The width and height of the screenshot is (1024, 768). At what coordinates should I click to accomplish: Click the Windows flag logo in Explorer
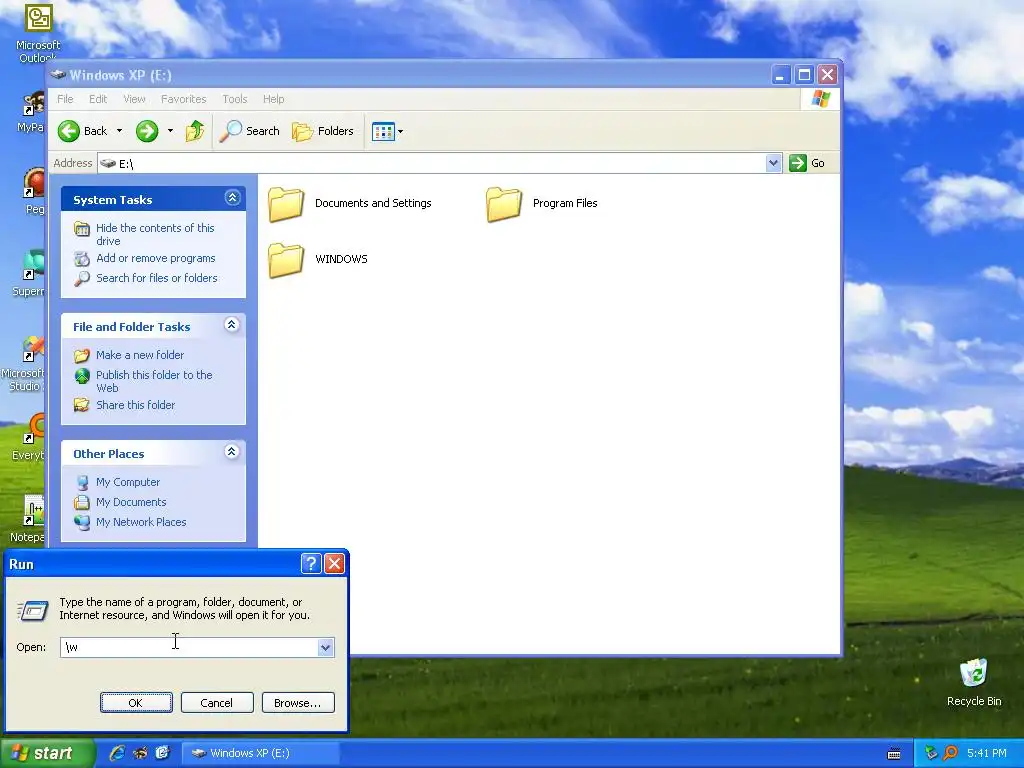(820, 99)
